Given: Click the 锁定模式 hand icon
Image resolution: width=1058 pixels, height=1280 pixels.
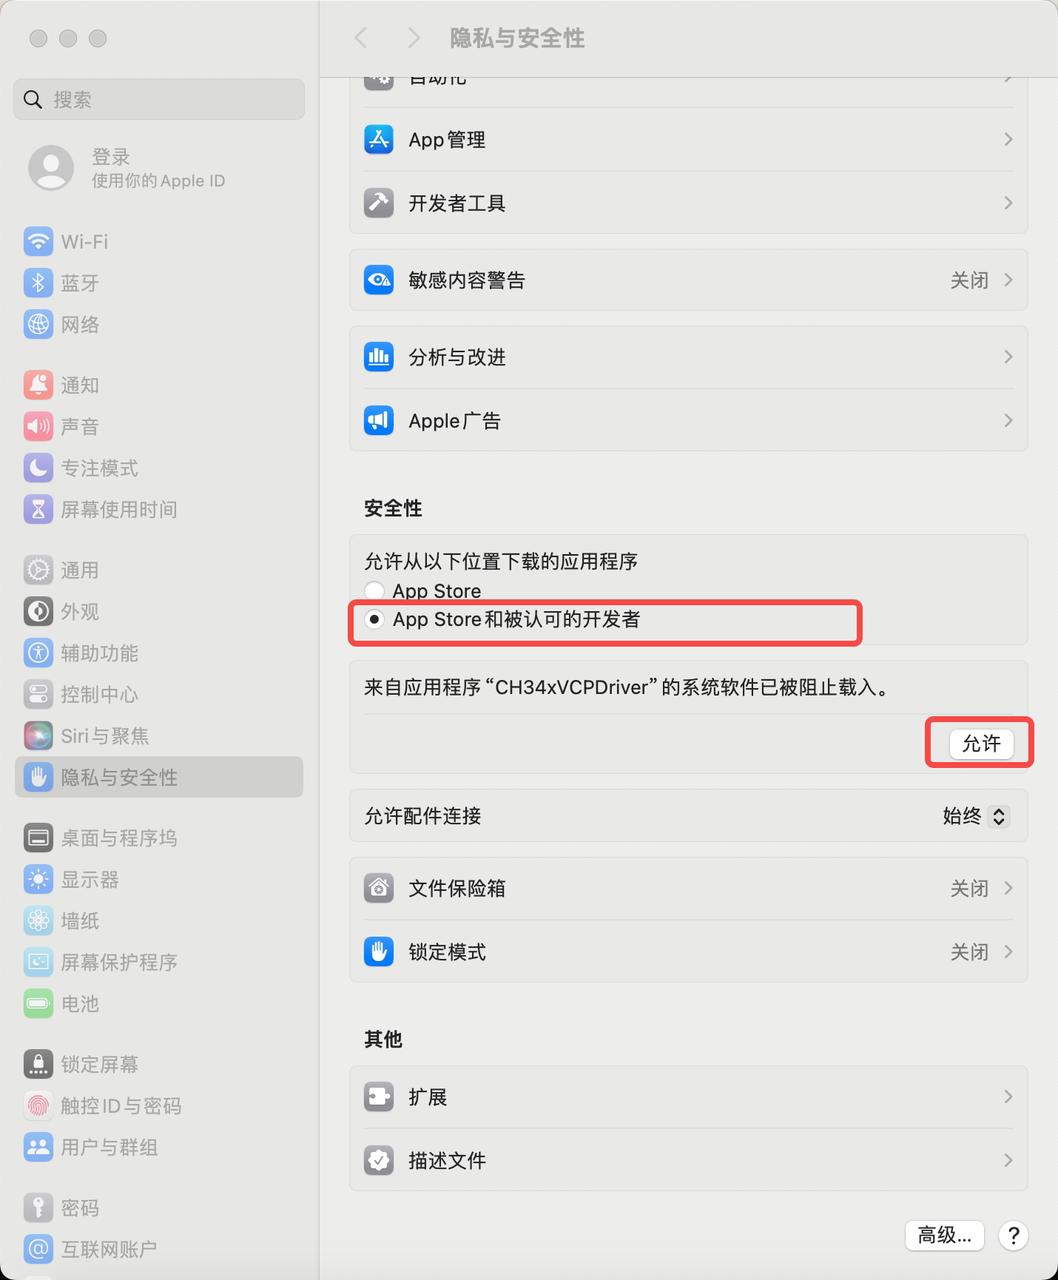Looking at the screenshot, I should pyautogui.click(x=379, y=951).
